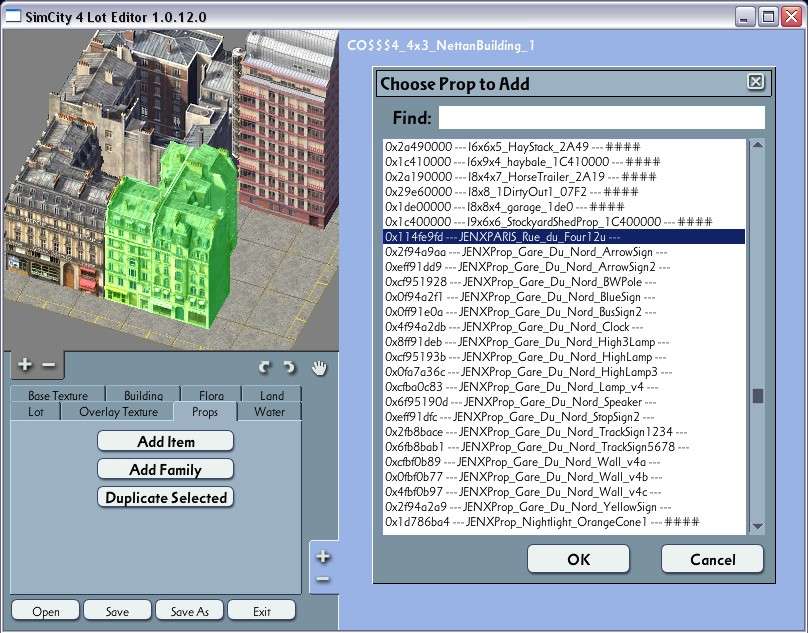Click the minus icon beside the properties panel
This screenshot has width=808, height=633.
point(323,579)
